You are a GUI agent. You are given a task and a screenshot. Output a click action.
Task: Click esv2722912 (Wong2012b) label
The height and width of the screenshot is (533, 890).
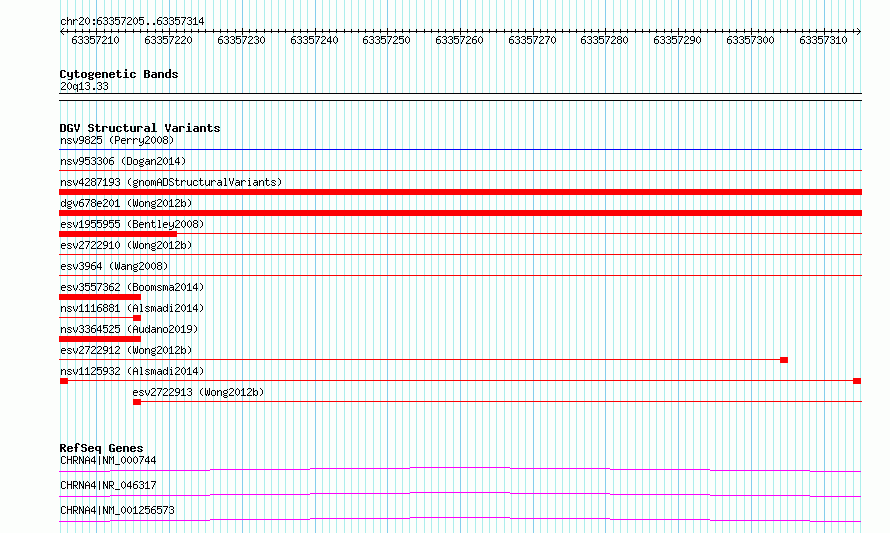tap(126, 350)
